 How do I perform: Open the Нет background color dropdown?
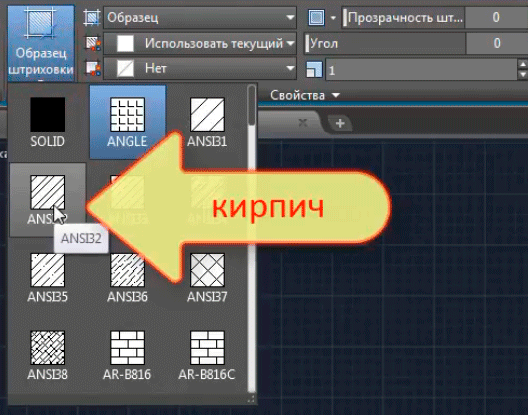pos(200,68)
